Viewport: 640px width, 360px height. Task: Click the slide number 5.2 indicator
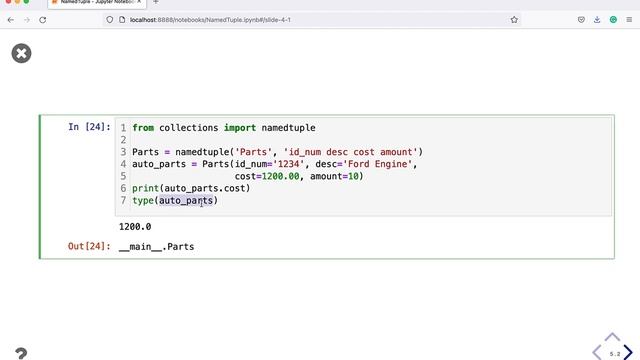point(615,354)
